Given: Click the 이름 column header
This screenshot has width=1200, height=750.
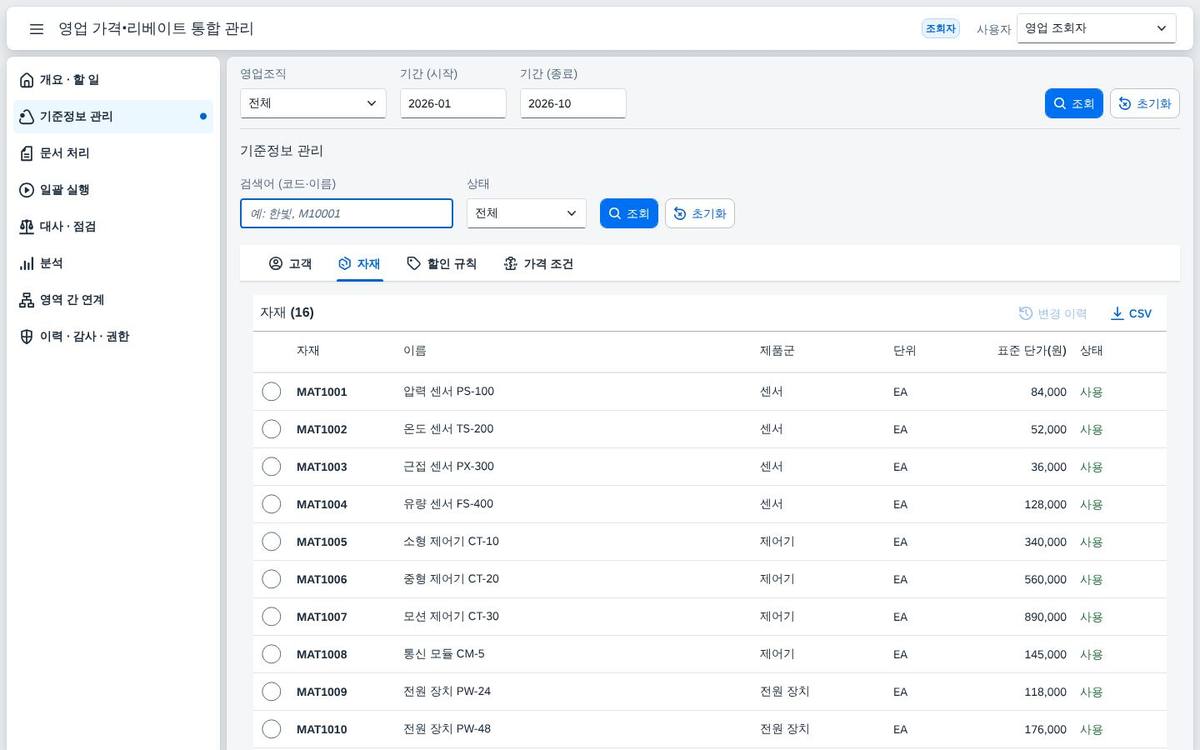Looking at the screenshot, I should 415,351.
